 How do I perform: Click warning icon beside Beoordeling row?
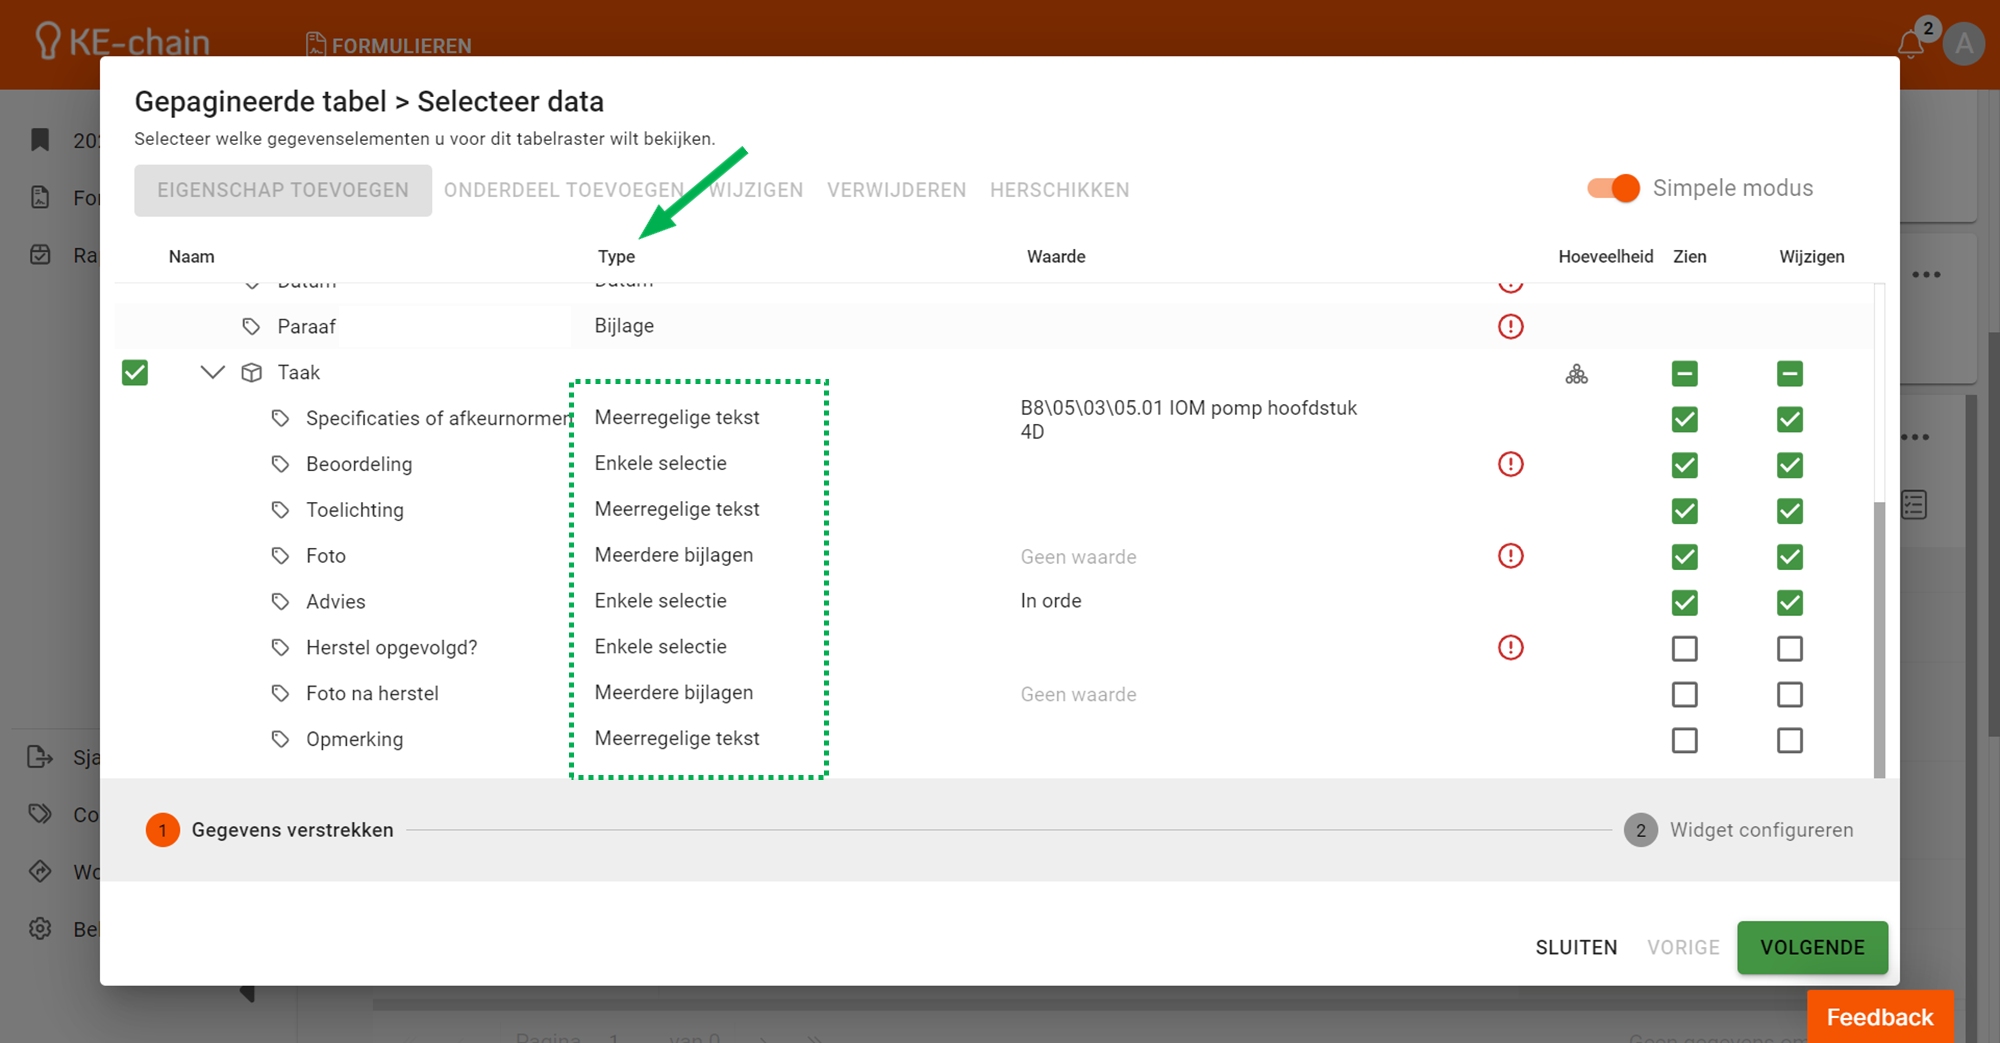click(x=1510, y=464)
